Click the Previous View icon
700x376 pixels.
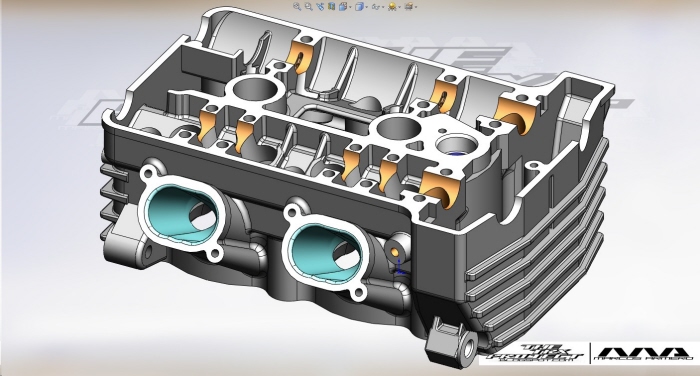click(x=320, y=6)
